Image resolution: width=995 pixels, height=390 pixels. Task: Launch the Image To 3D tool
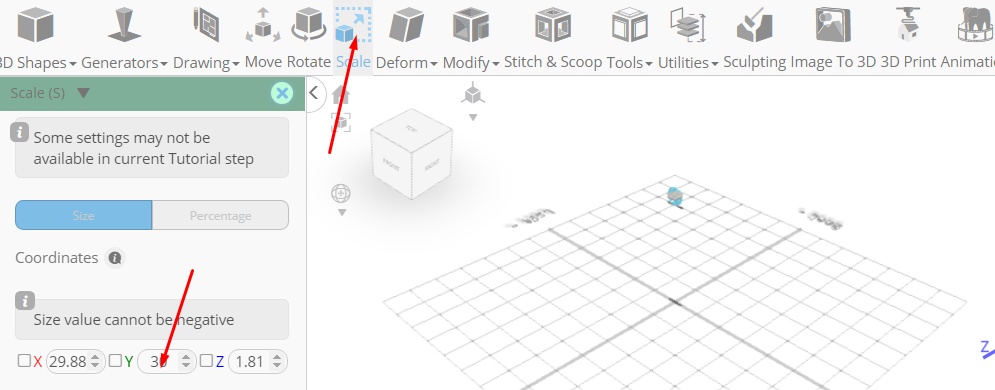tap(833, 26)
